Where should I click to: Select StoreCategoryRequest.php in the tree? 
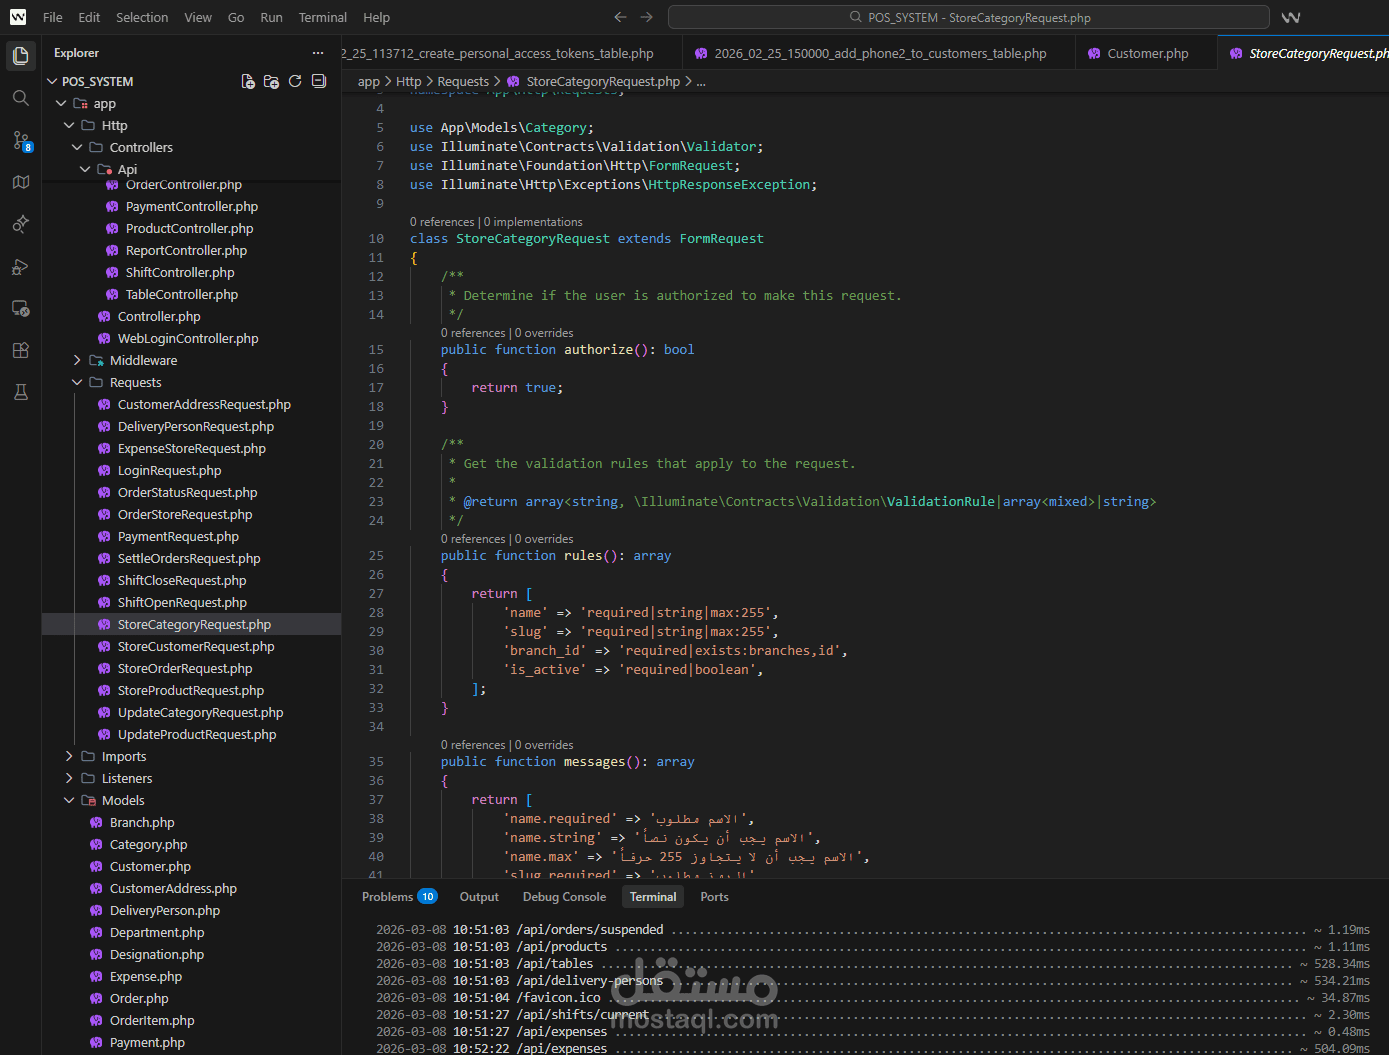pyautogui.click(x=194, y=624)
